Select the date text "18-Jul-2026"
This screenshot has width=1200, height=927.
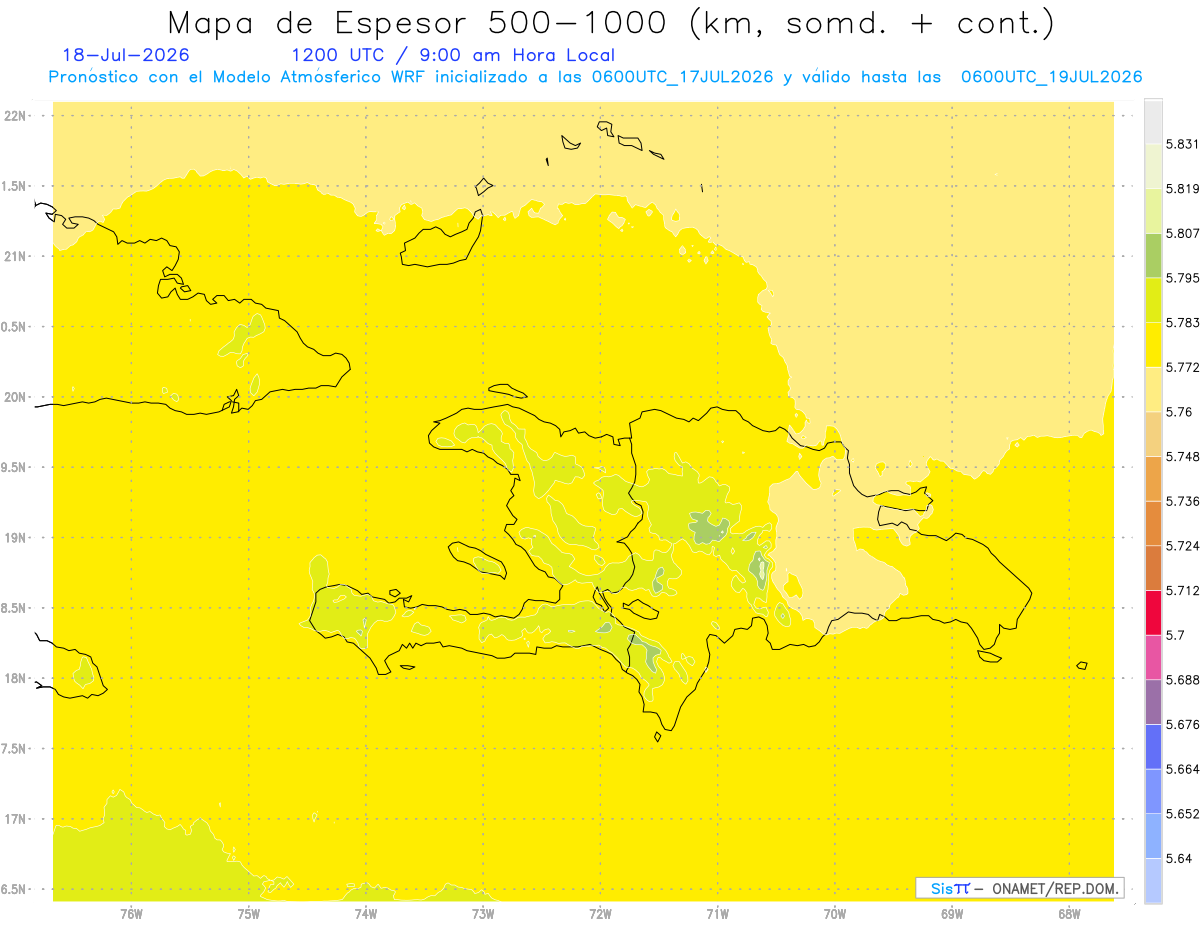point(126,55)
